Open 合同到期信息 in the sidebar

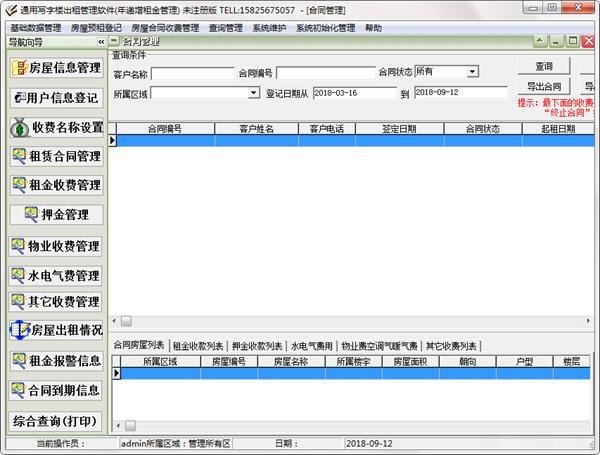point(56,390)
